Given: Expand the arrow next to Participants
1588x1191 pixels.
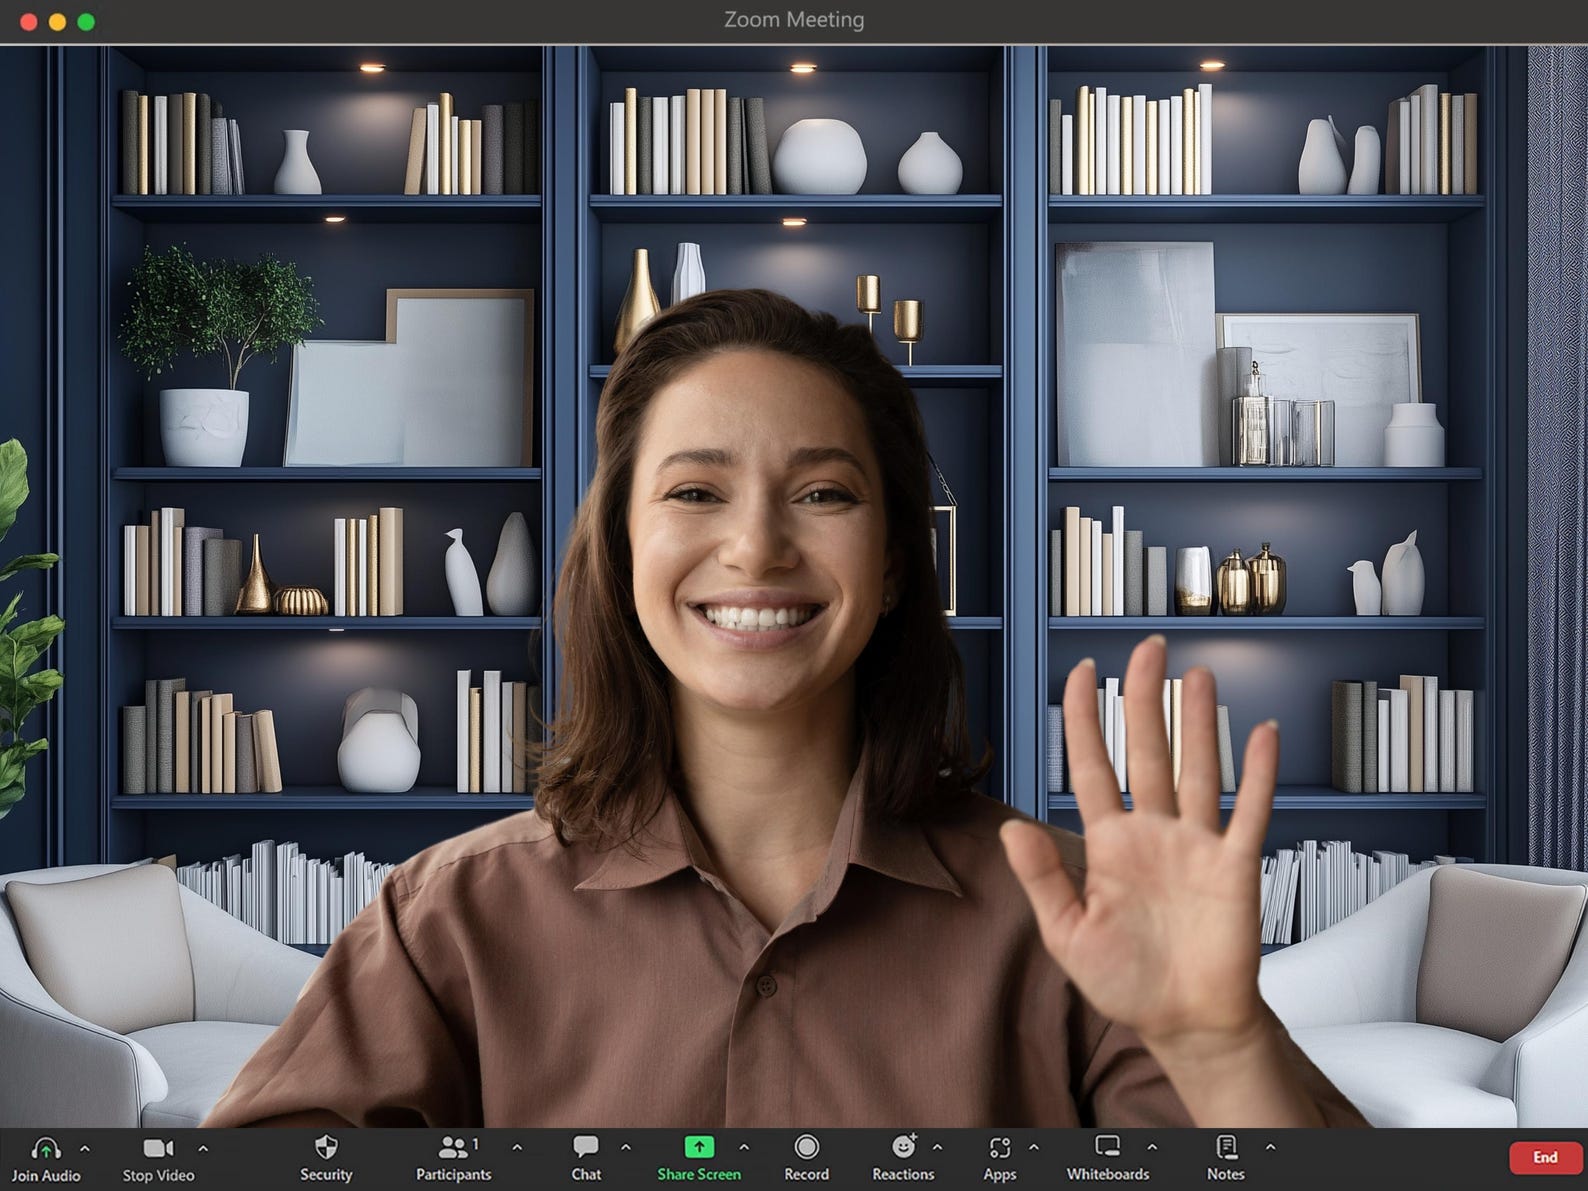Looking at the screenshot, I should (x=517, y=1148).
